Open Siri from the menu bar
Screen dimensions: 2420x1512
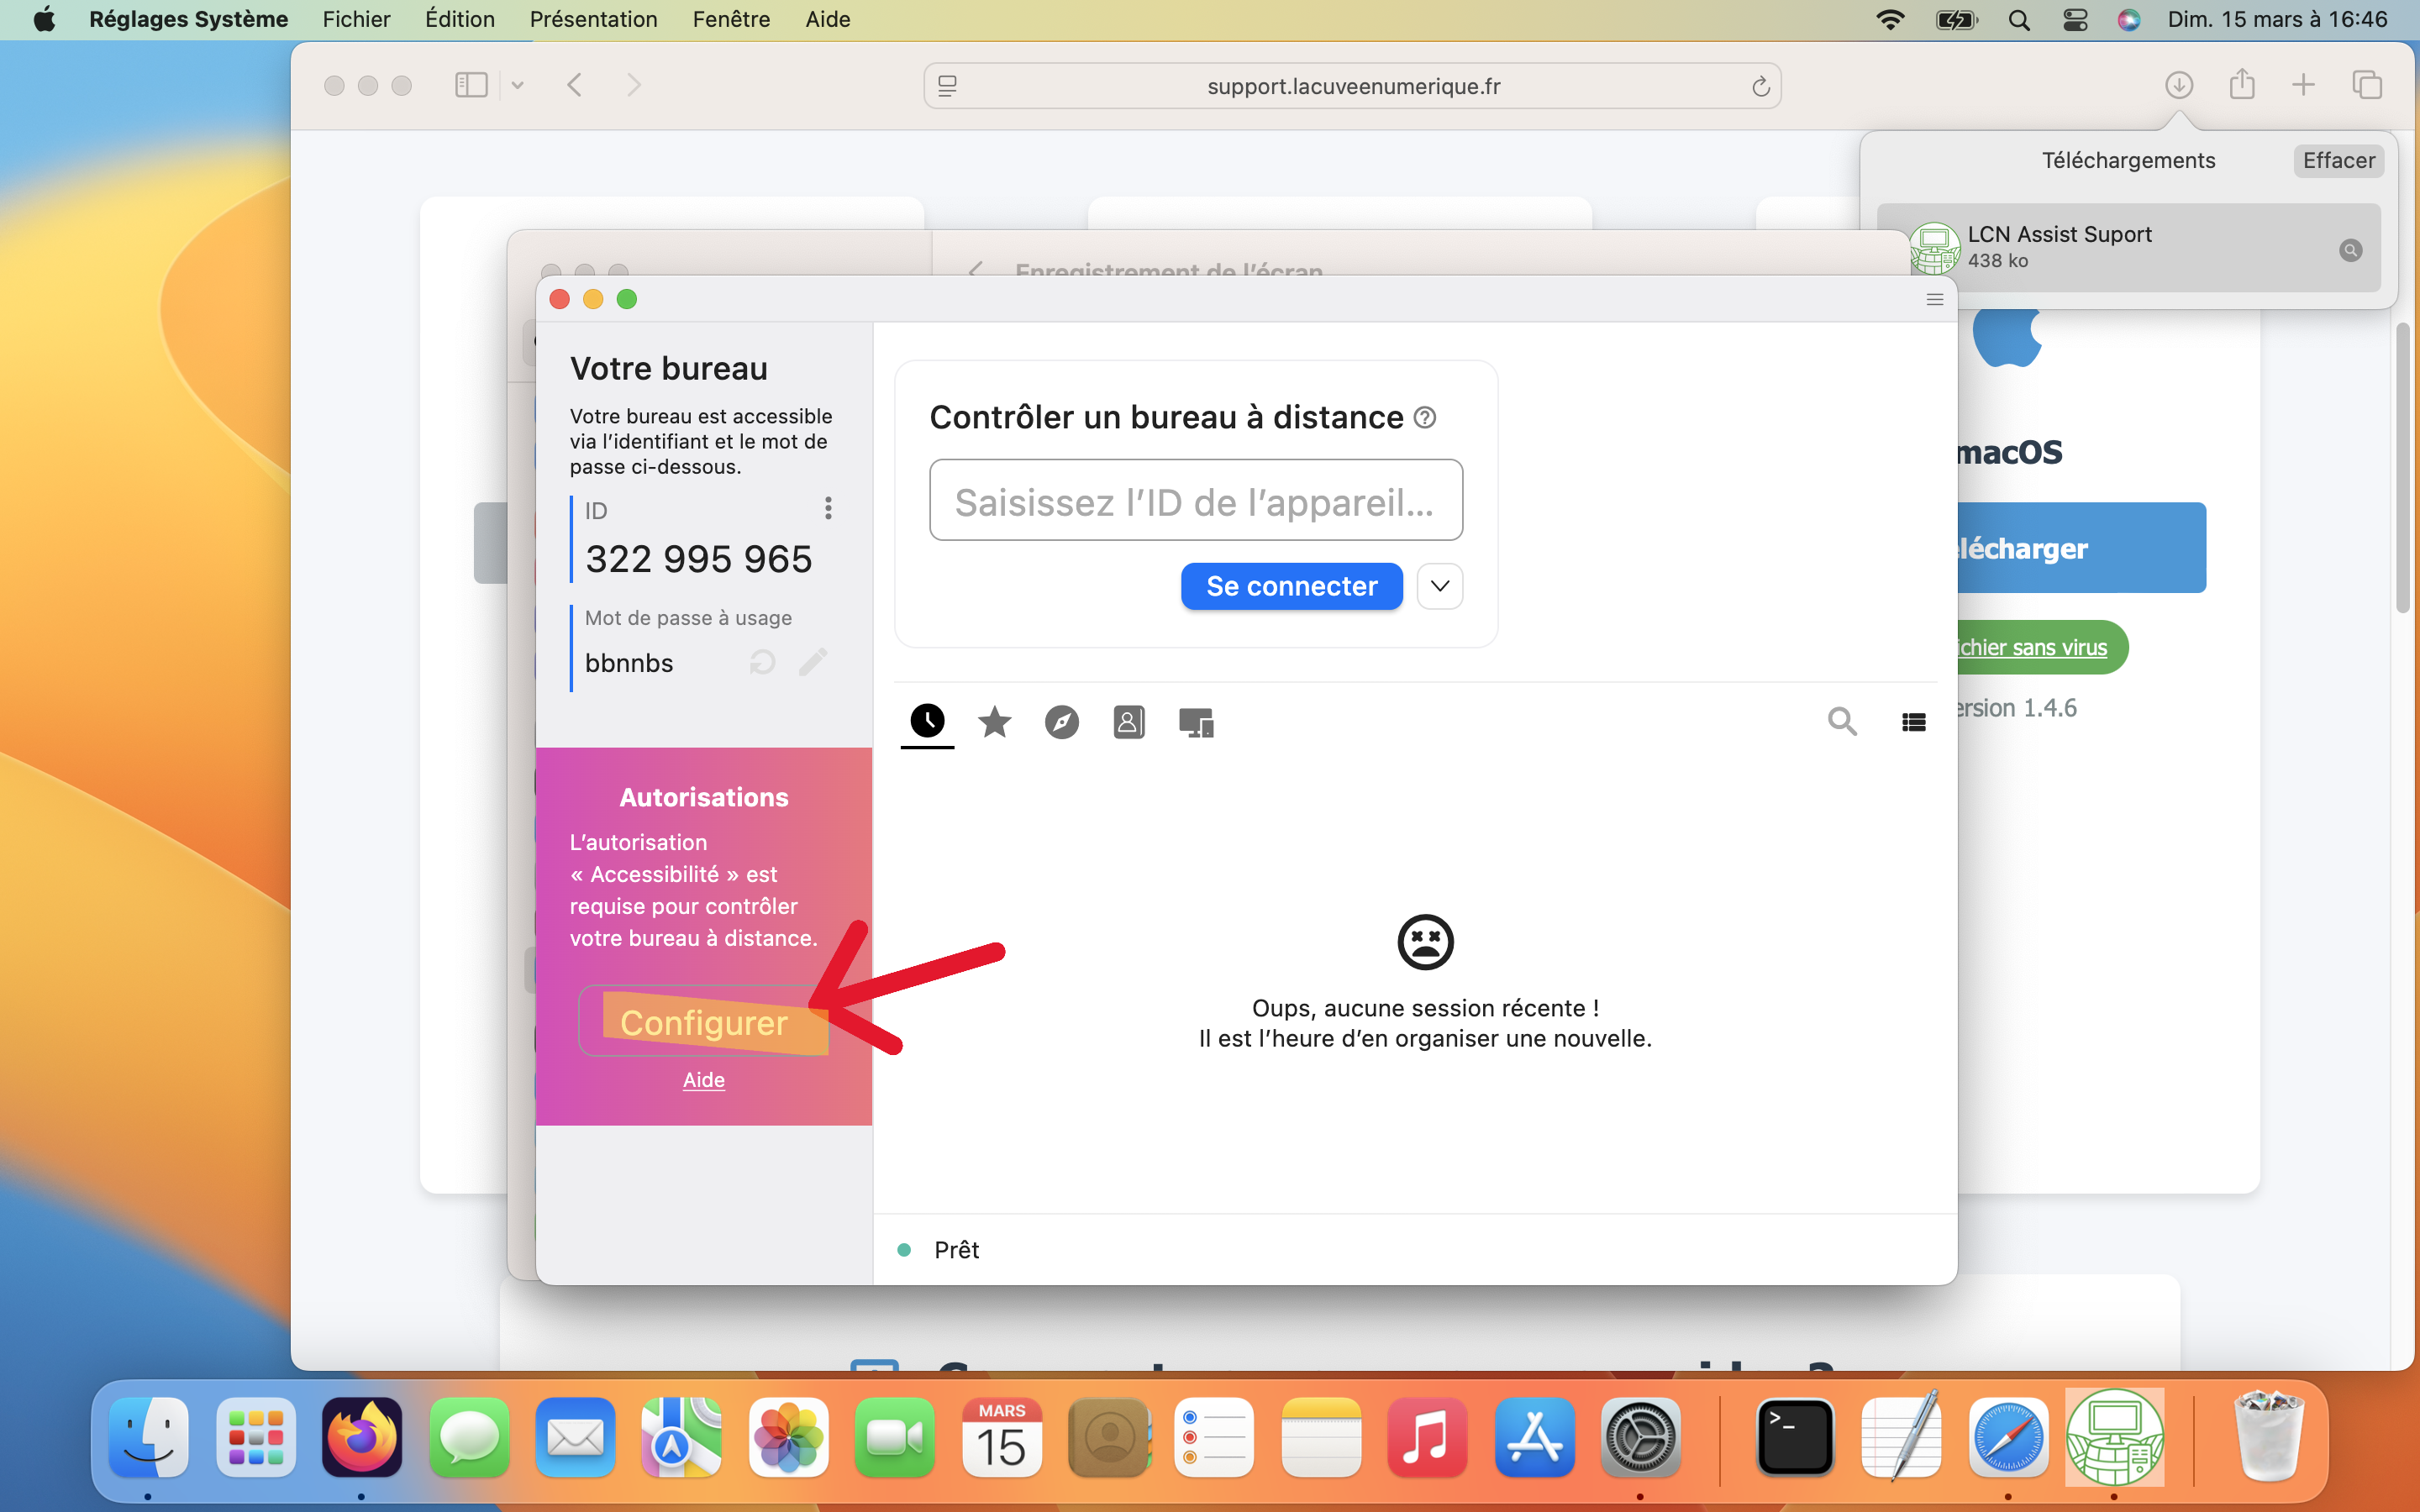(2128, 19)
